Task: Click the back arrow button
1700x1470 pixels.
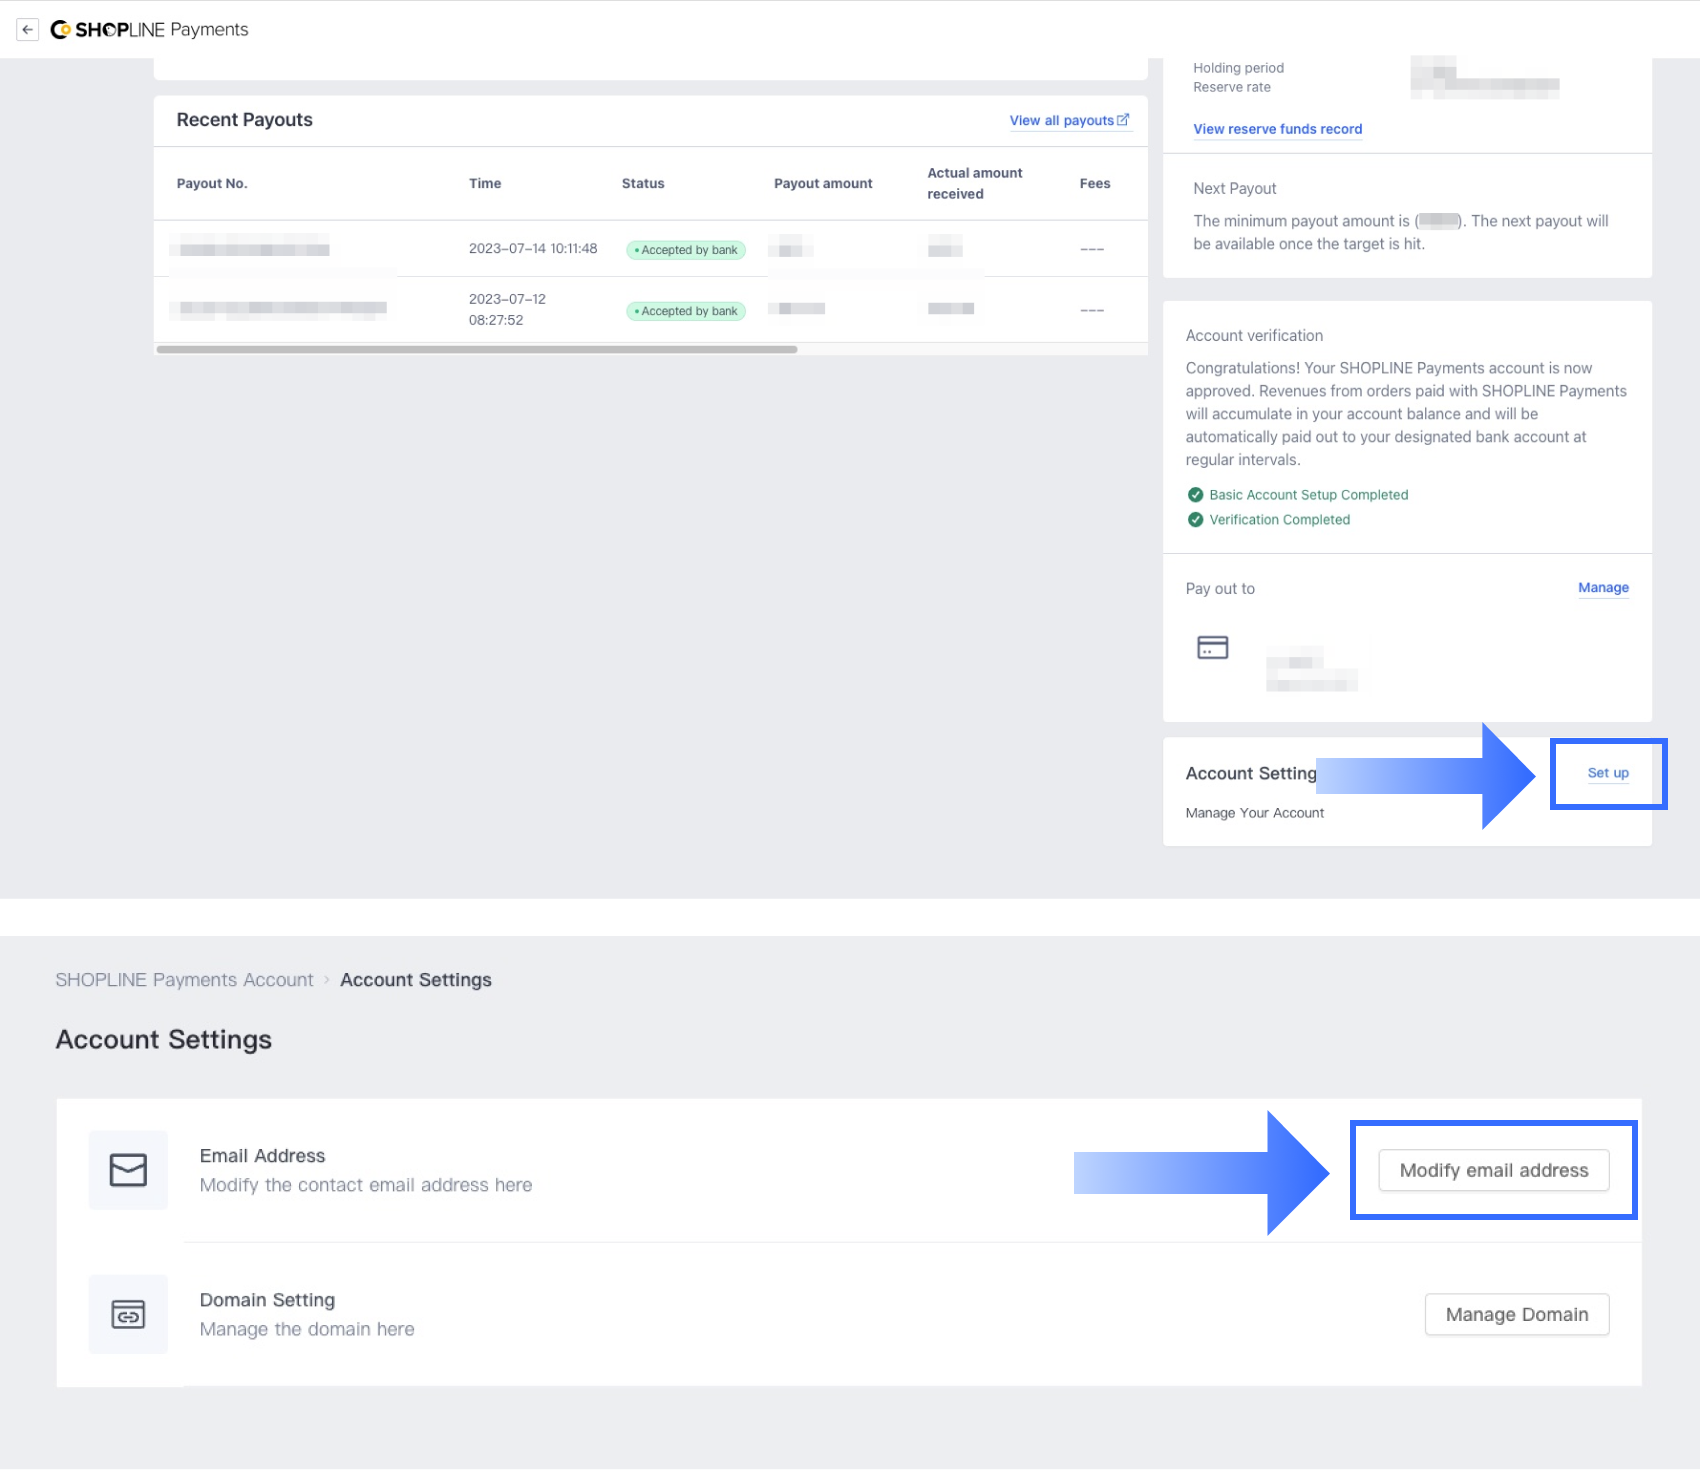Action: (28, 30)
